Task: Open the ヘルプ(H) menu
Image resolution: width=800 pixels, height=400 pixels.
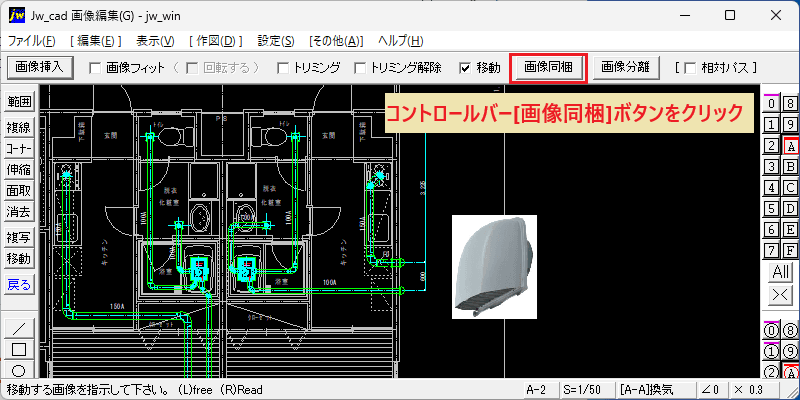Action: (401, 41)
